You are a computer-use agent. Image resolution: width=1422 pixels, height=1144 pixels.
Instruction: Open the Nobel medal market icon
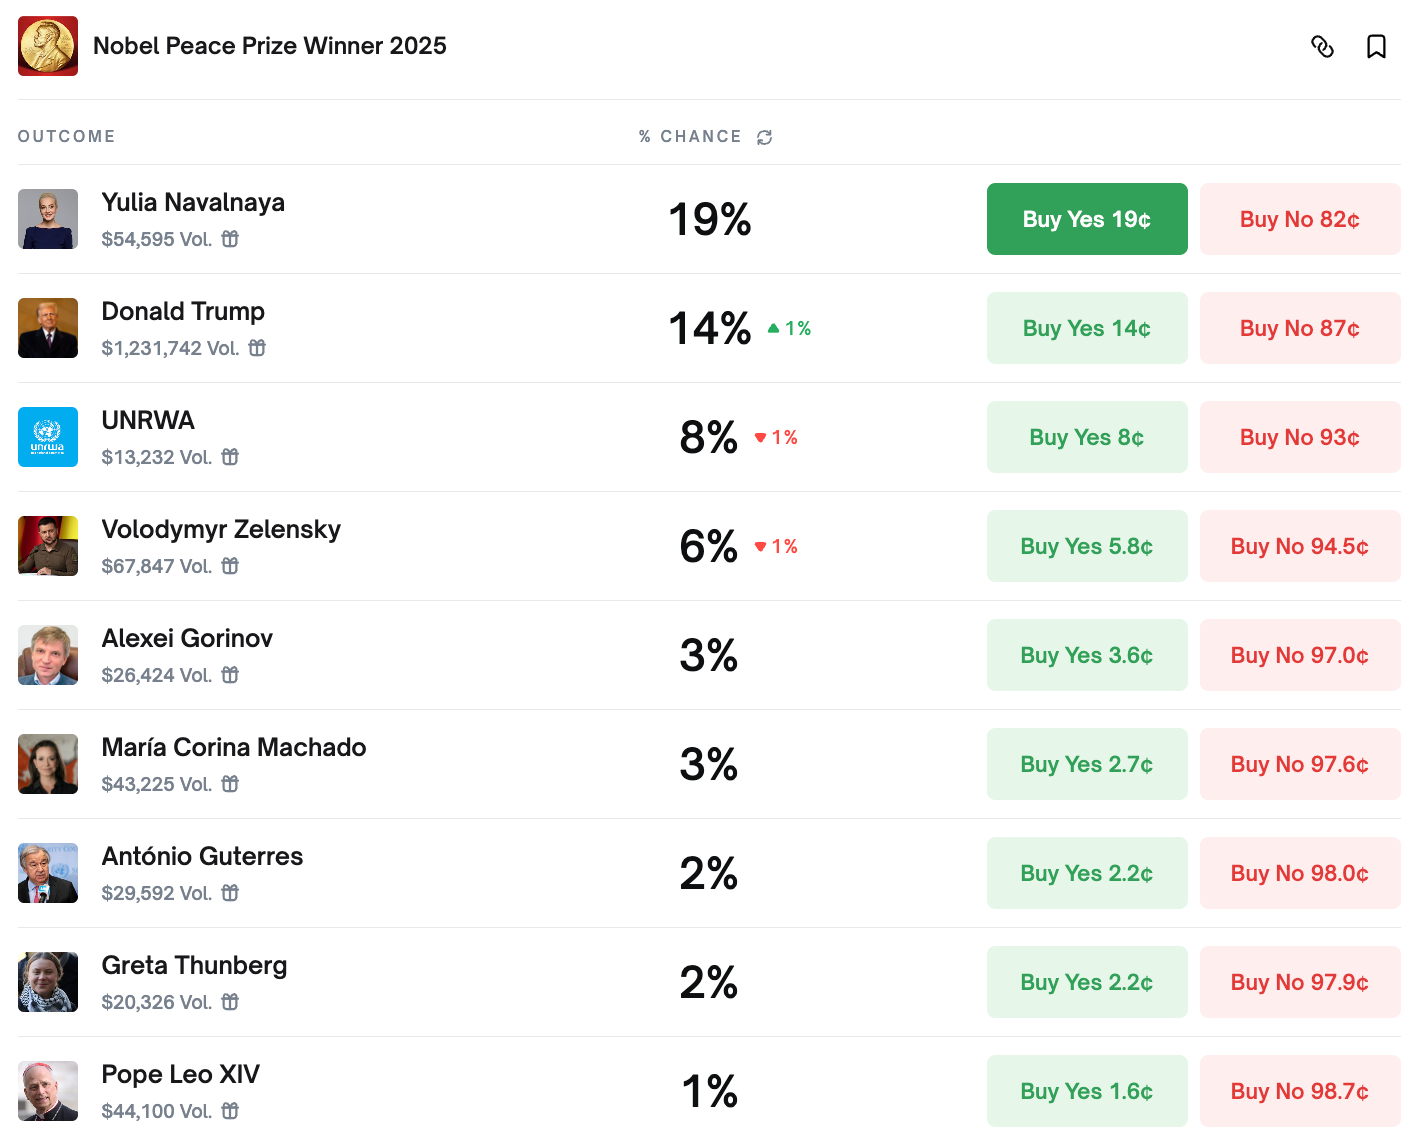pyautogui.click(x=48, y=46)
